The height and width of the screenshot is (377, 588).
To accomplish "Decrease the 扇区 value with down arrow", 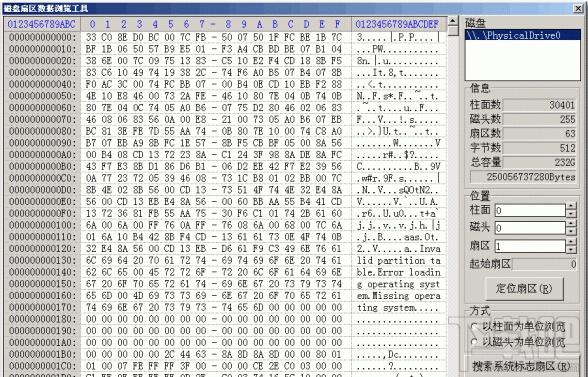I will (571, 249).
